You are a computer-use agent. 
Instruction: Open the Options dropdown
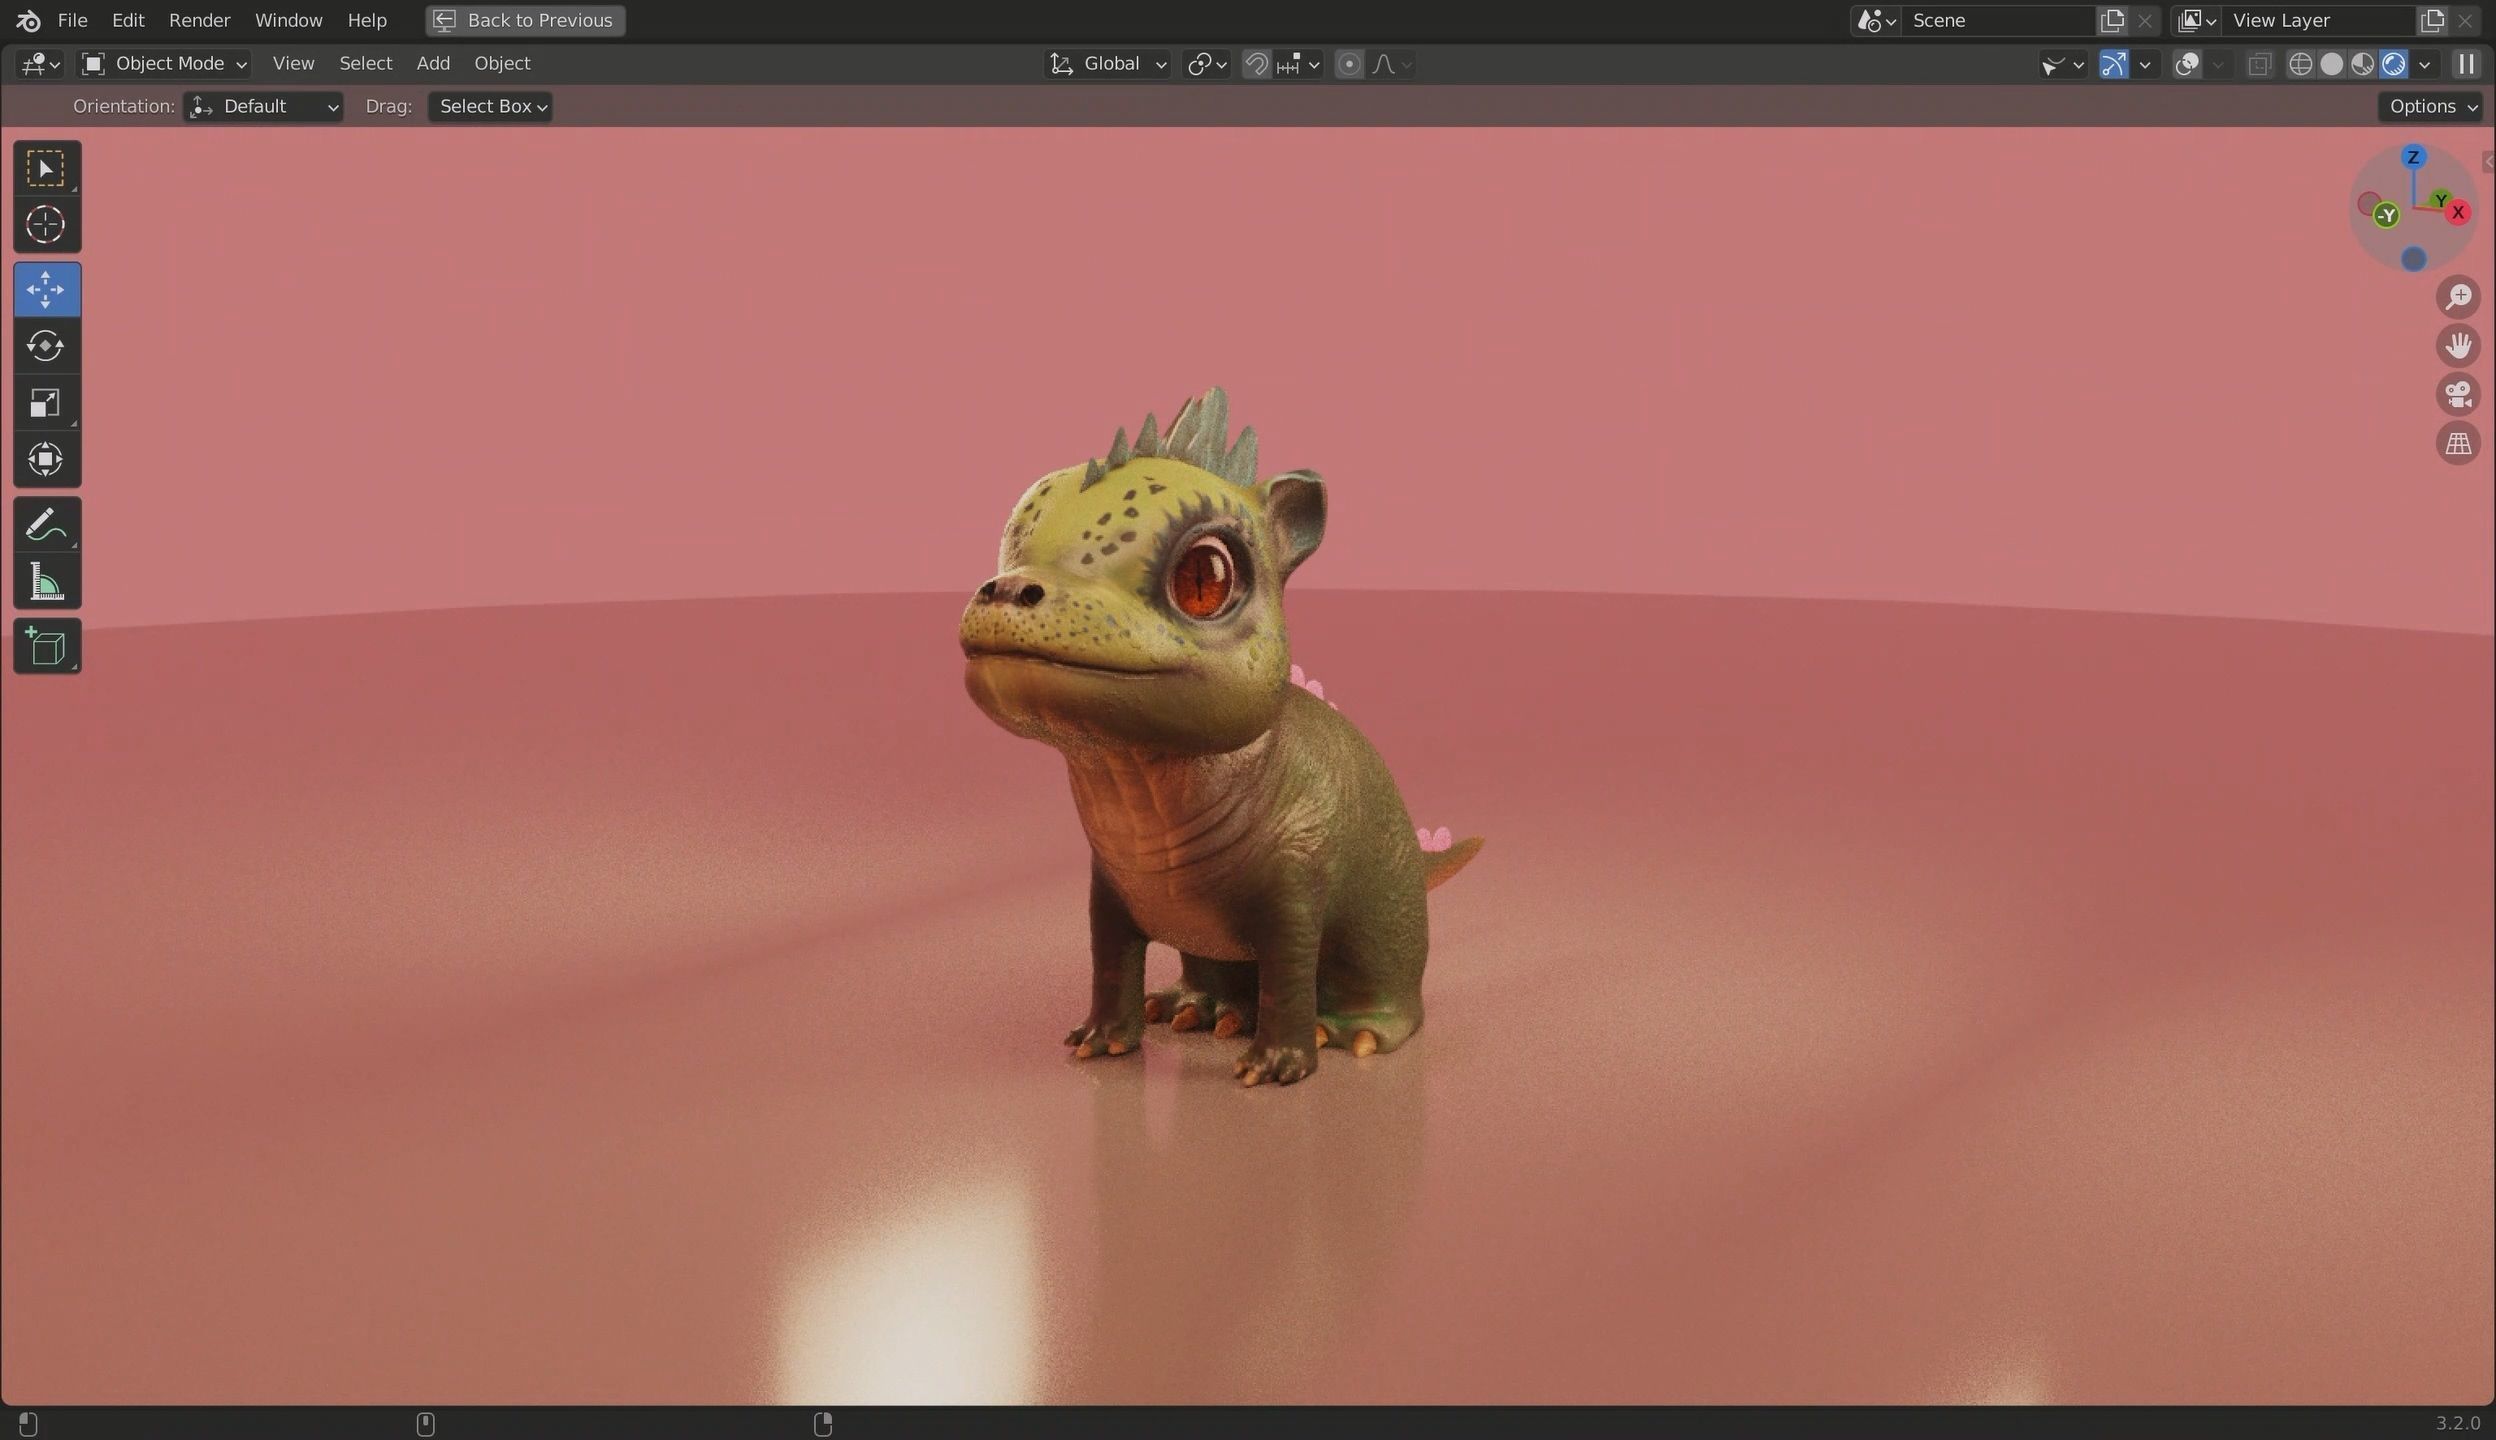coord(2430,107)
